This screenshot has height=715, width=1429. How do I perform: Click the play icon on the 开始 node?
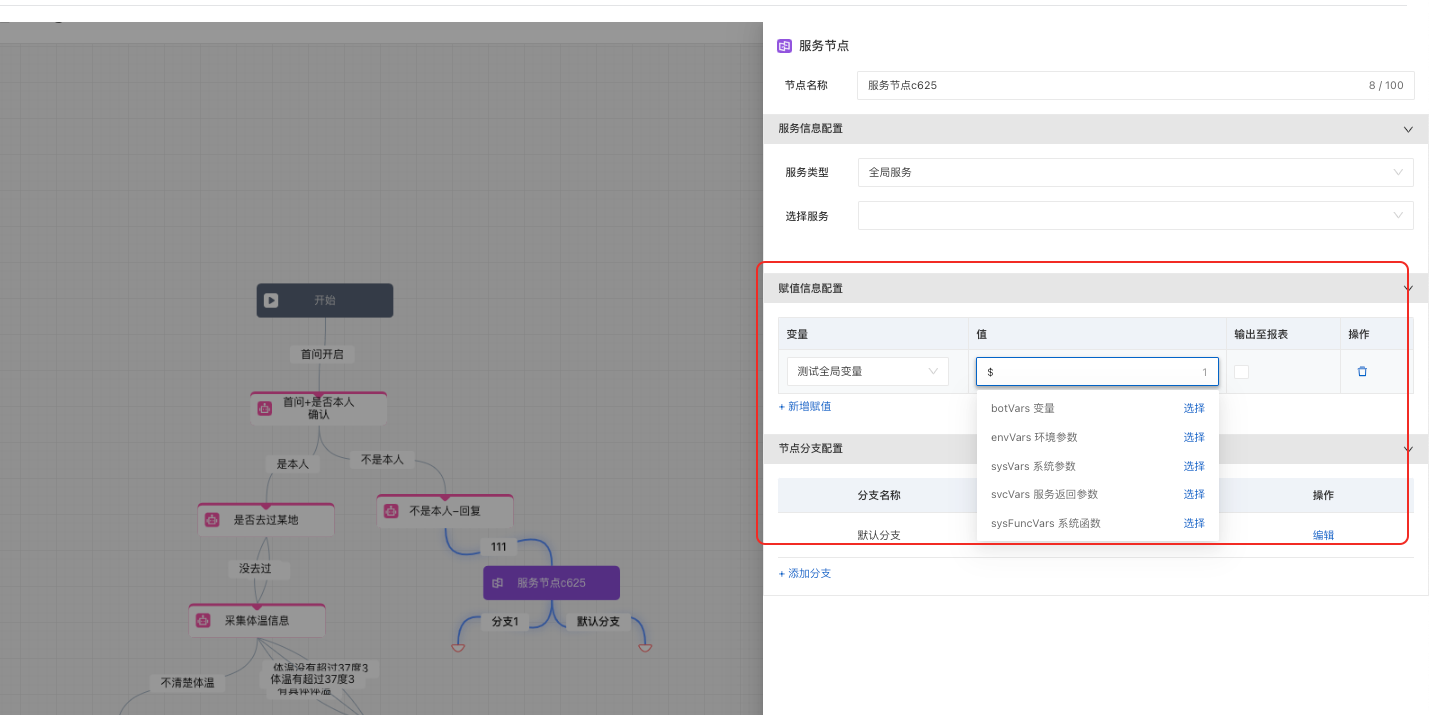(x=271, y=300)
